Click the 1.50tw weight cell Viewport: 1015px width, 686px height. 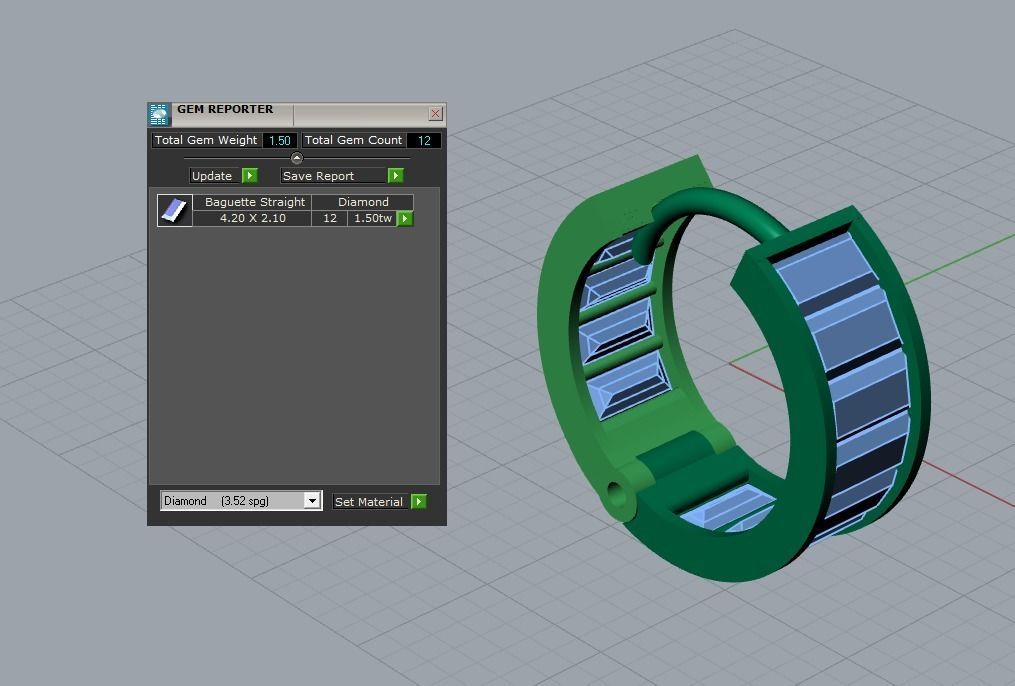(x=372, y=218)
